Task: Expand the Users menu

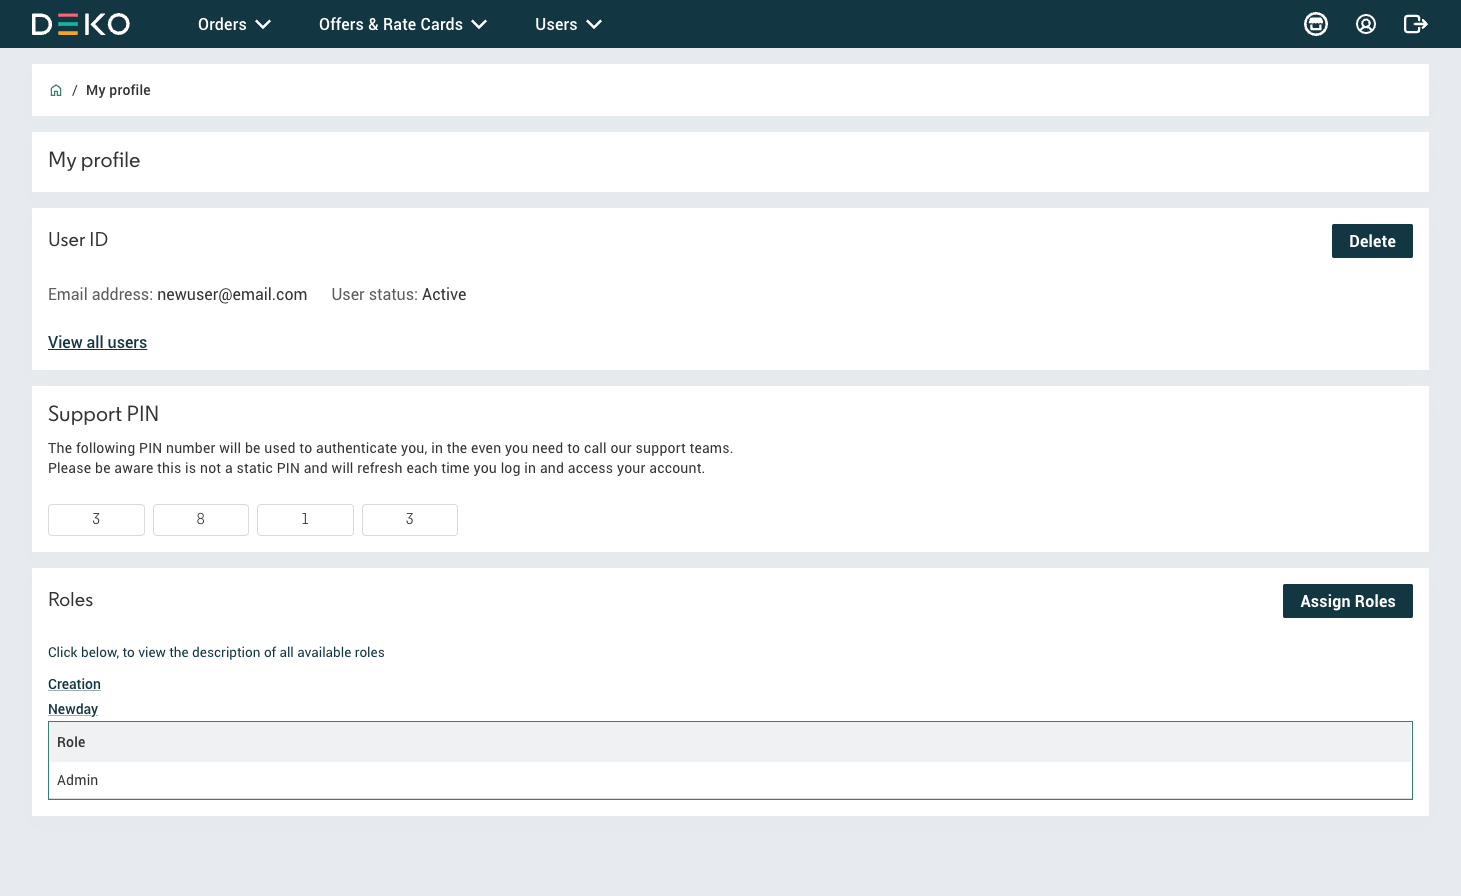Action: (568, 24)
